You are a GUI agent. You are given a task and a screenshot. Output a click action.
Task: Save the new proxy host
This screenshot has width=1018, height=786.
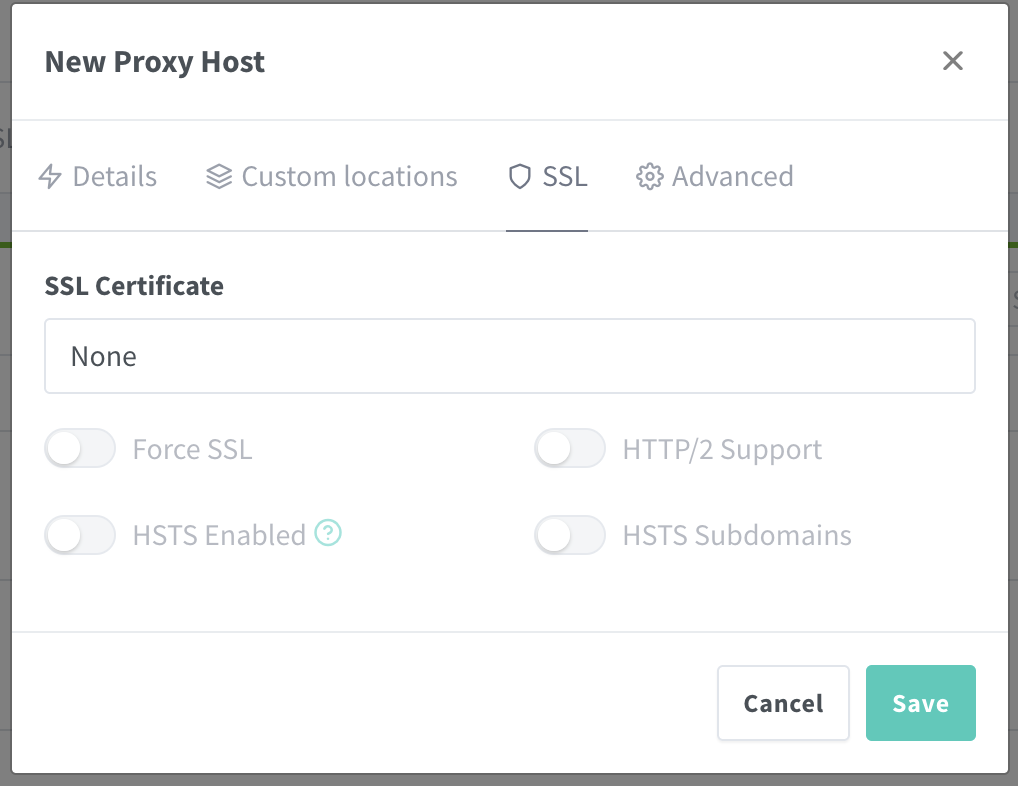pos(920,703)
